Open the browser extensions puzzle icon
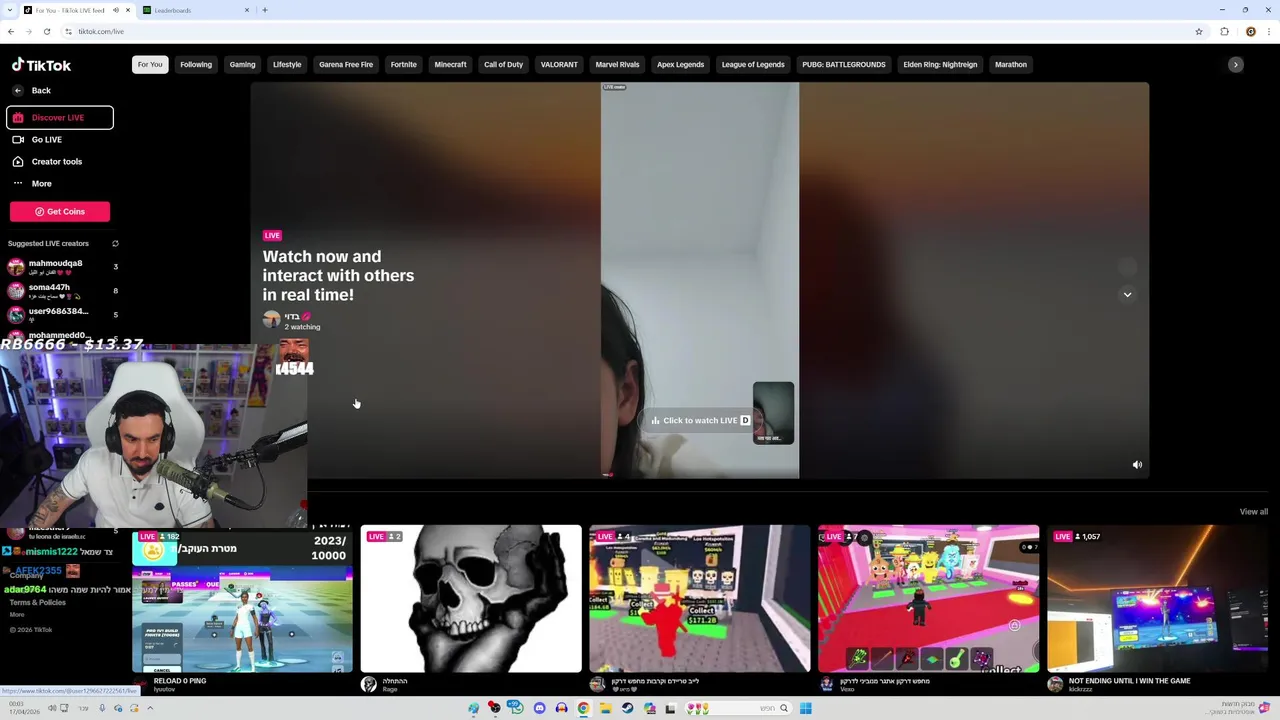The image size is (1280, 720). tap(1224, 32)
